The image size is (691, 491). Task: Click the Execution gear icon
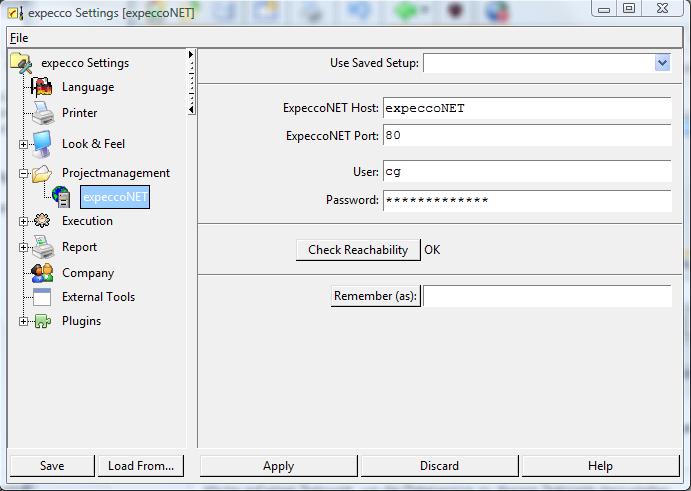[42, 221]
